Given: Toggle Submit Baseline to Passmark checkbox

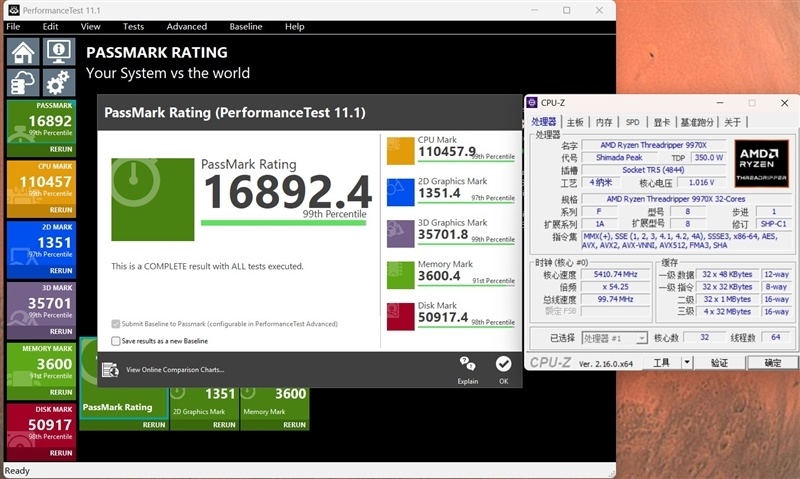Looking at the screenshot, I should coord(115,324).
